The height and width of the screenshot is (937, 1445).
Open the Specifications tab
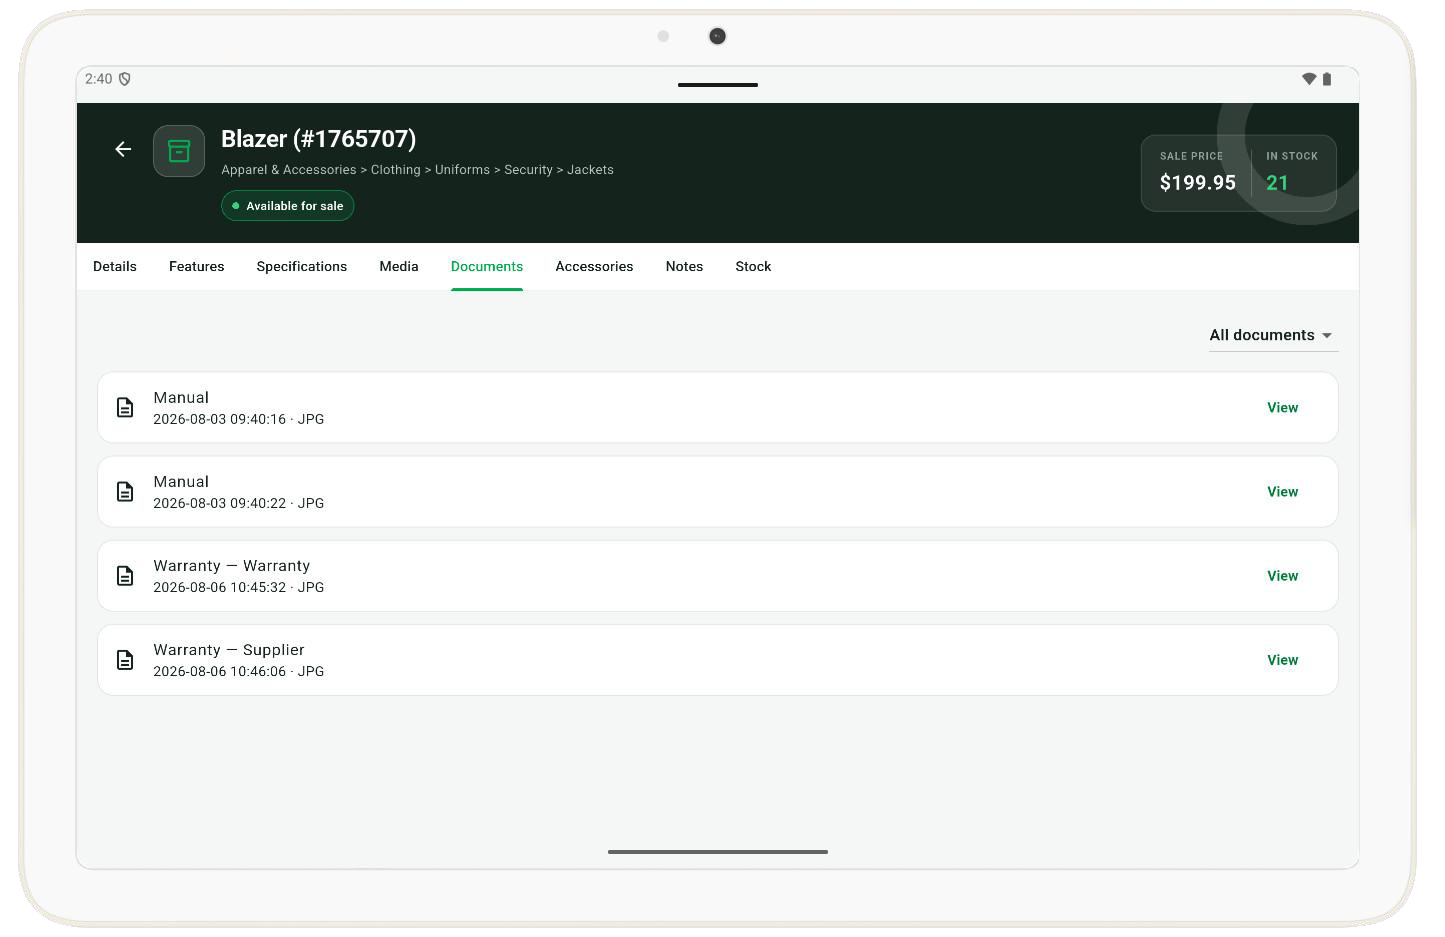[302, 266]
